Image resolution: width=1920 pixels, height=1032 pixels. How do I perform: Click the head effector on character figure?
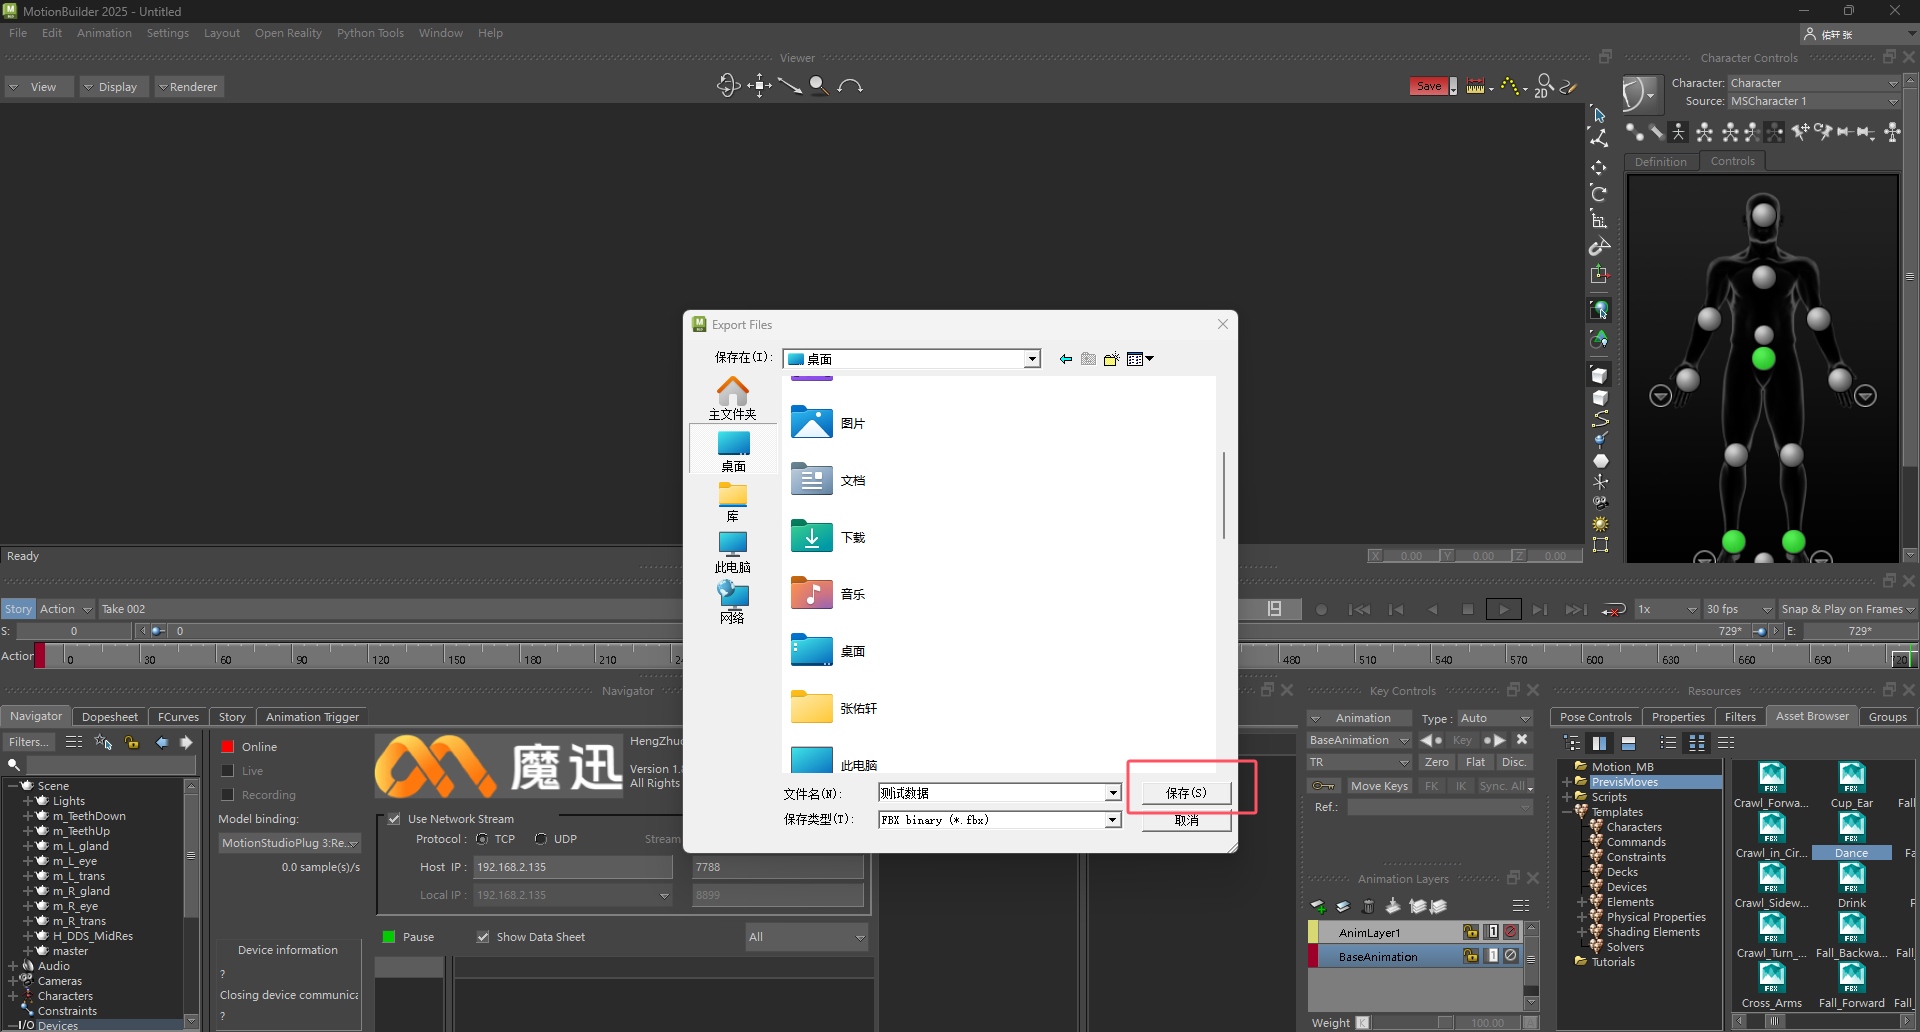pyautogui.click(x=1764, y=214)
